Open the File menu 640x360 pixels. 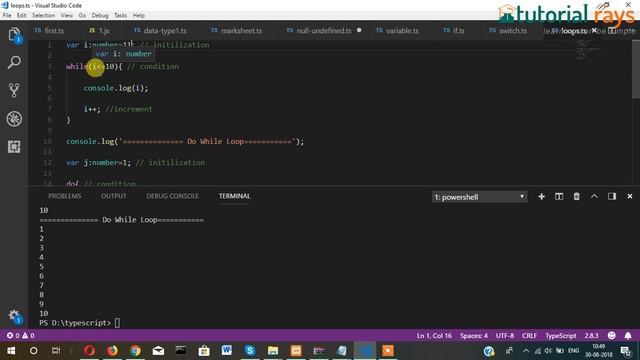coord(7,16)
